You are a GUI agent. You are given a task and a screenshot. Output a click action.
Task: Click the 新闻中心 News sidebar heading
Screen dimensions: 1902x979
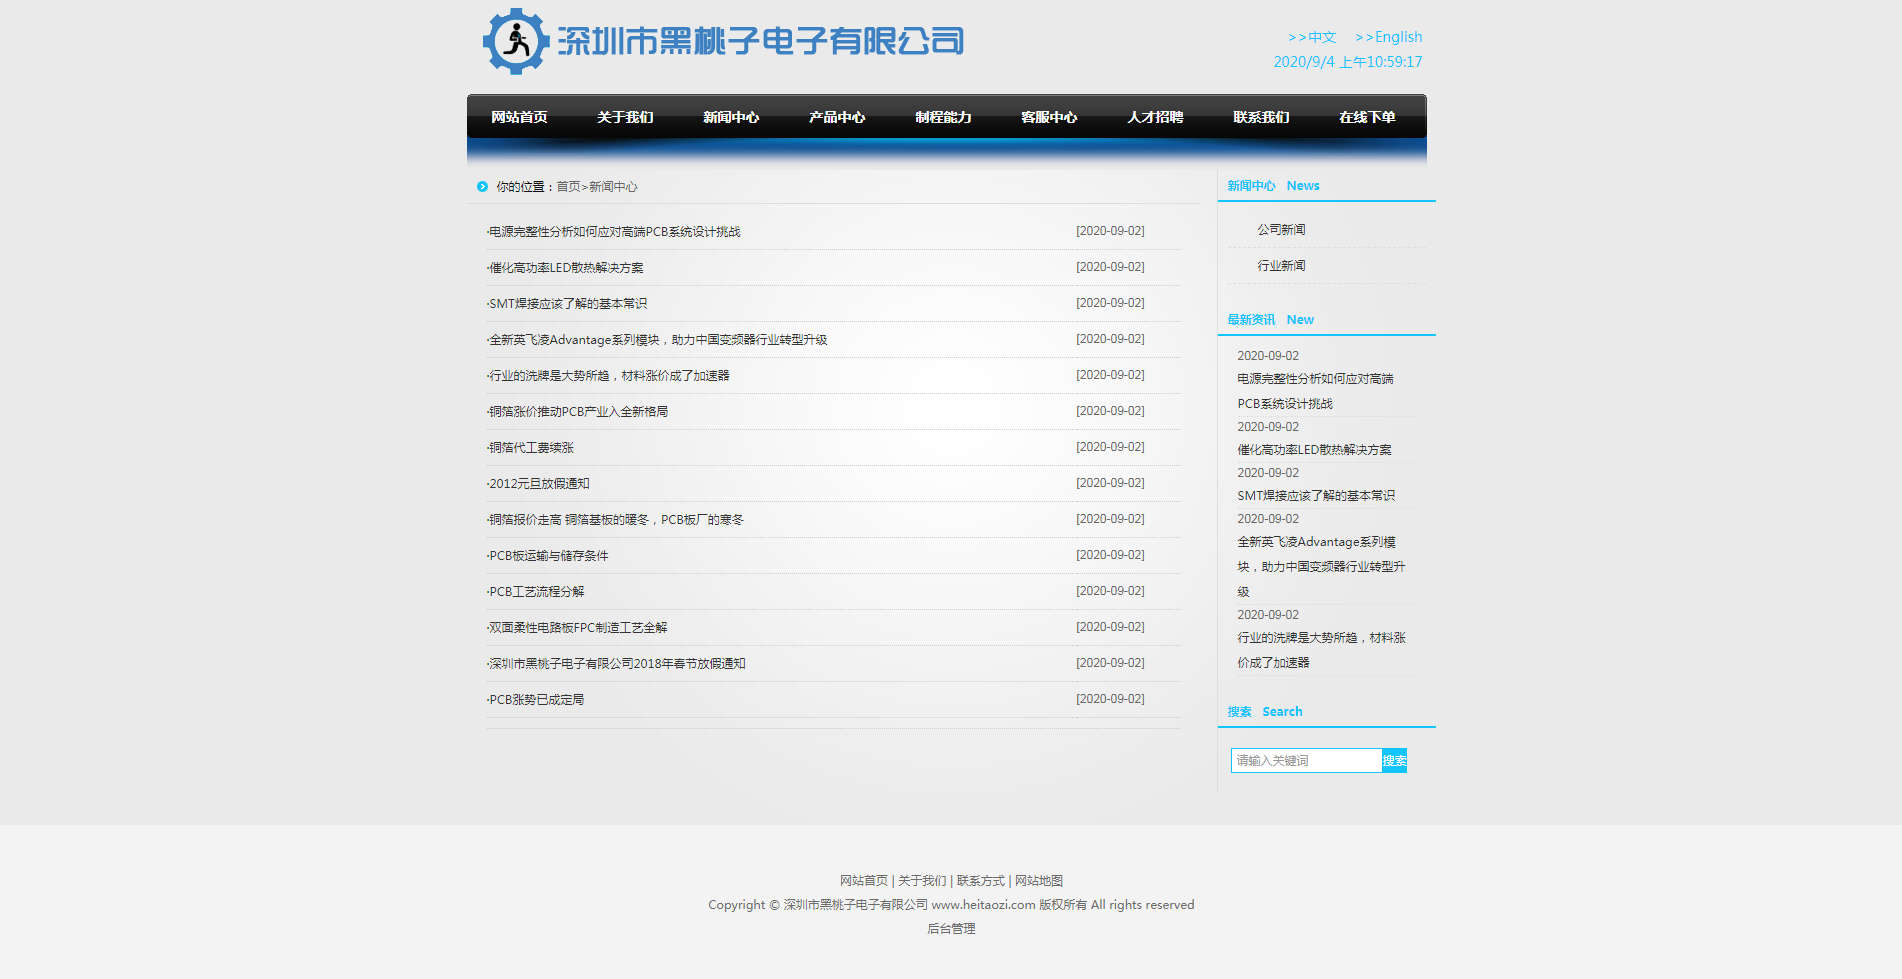coord(1273,186)
